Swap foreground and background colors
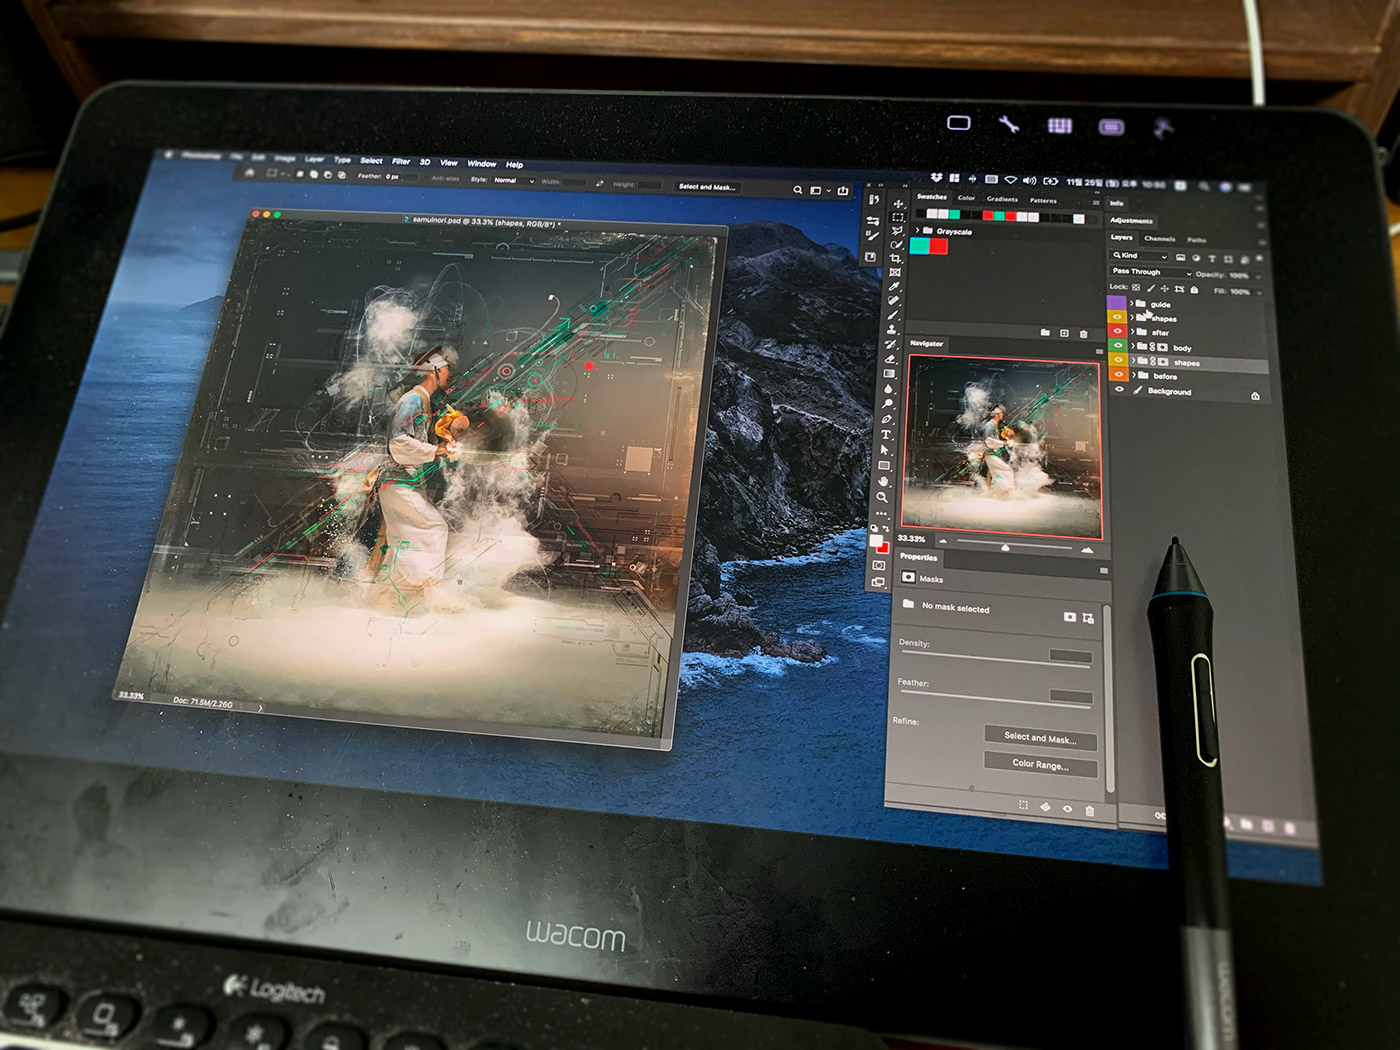Image resolution: width=1400 pixels, height=1050 pixels. click(x=886, y=528)
